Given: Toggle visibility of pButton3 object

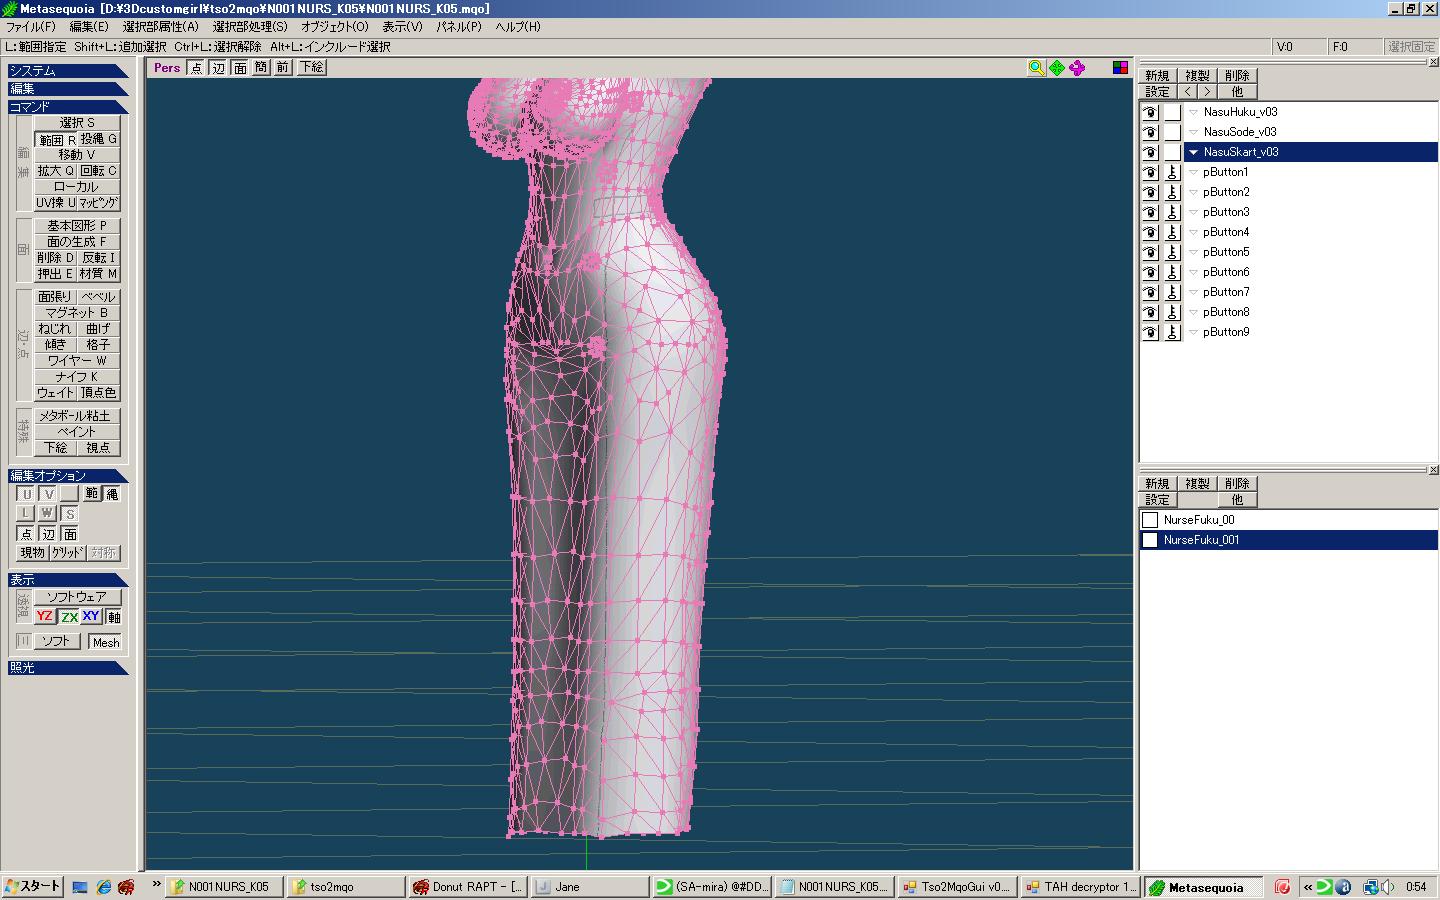Looking at the screenshot, I should (1150, 212).
